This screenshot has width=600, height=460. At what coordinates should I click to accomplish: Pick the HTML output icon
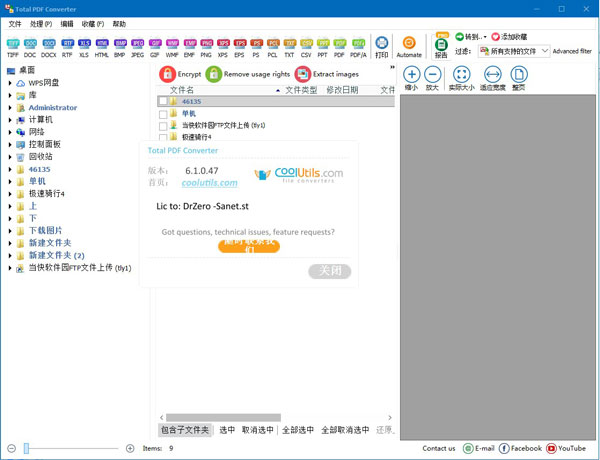click(102, 47)
